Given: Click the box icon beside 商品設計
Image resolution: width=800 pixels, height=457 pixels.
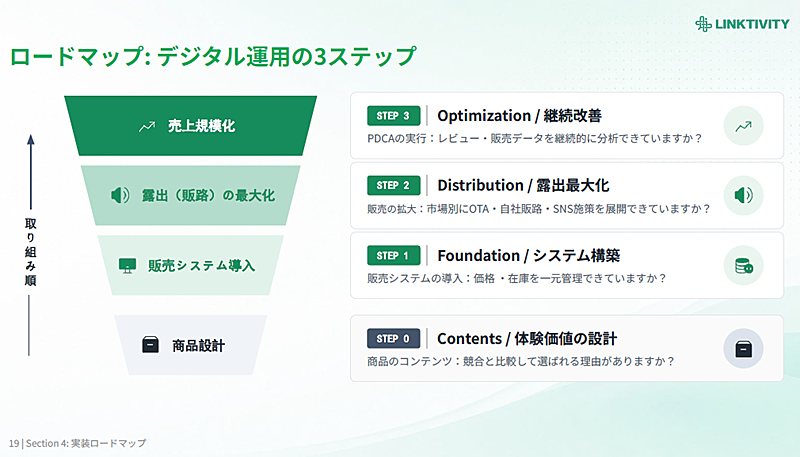Looking at the screenshot, I should pyautogui.click(x=150, y=345).
